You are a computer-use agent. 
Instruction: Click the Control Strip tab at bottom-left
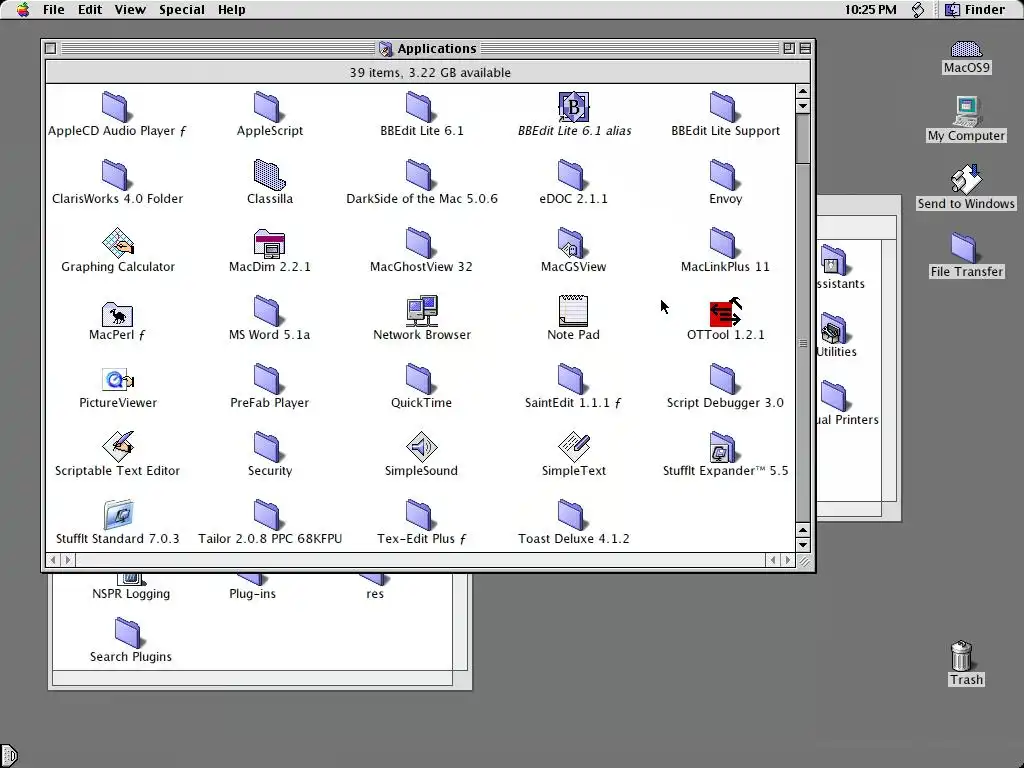pyautogui.click(x=8, y=756)
